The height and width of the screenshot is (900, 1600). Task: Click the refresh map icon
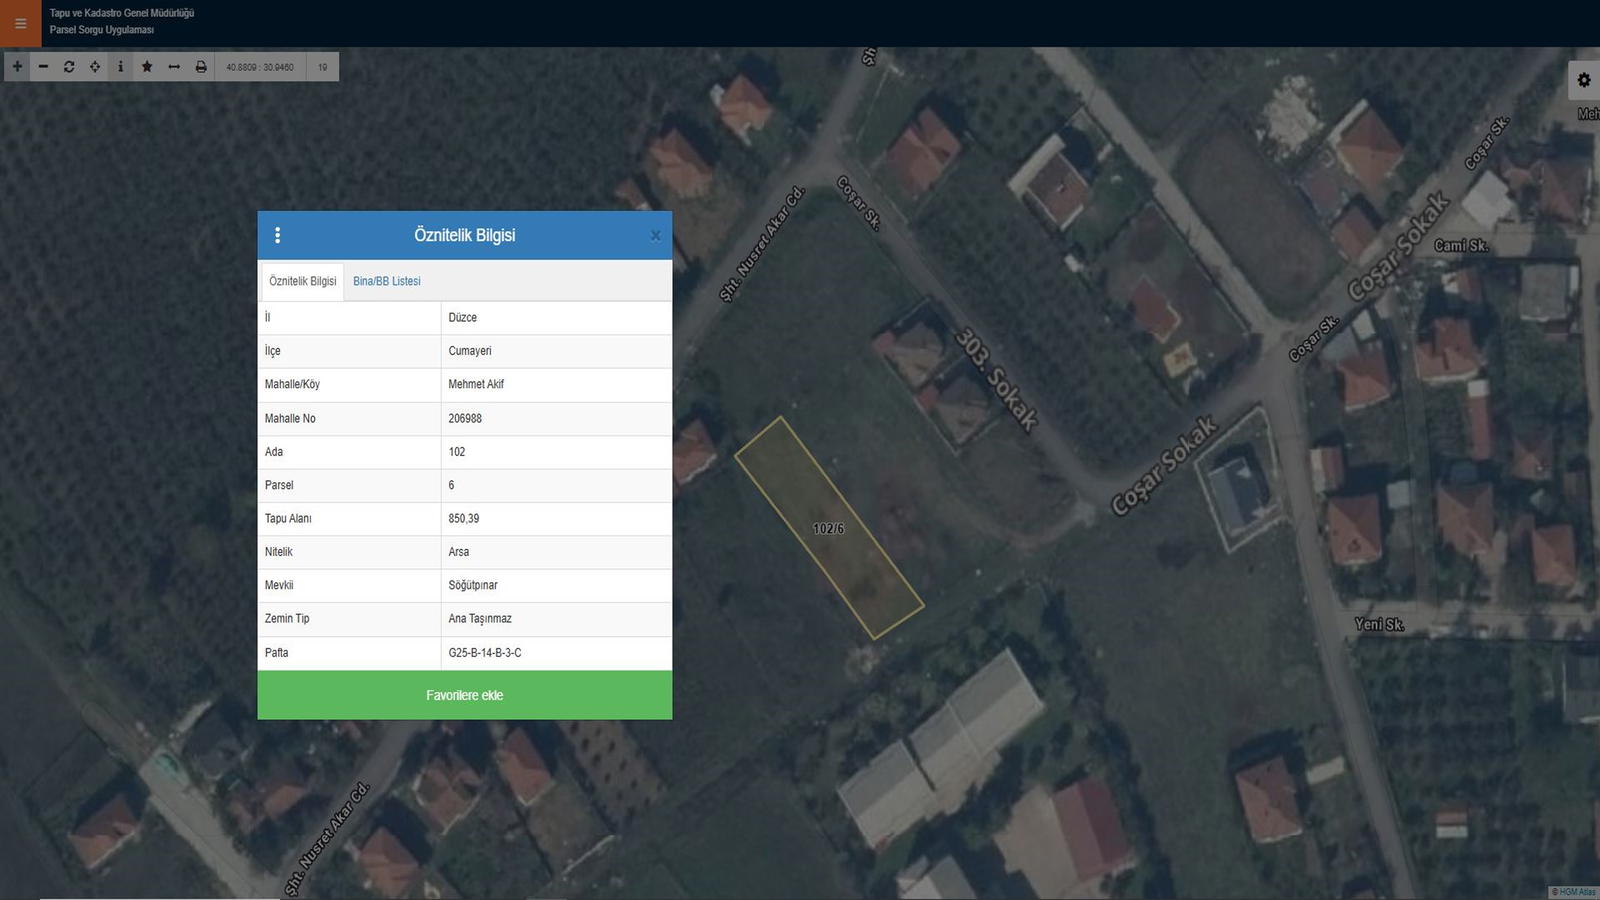(x=69, y=67)
